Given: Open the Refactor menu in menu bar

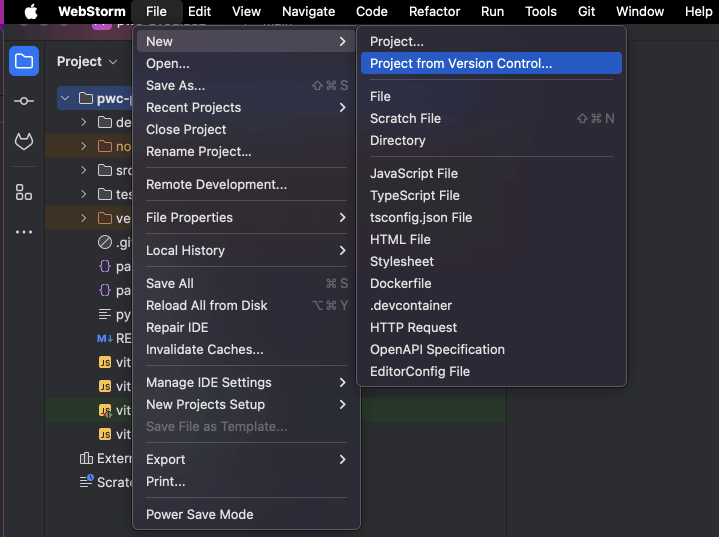Looking at the screenshot, I should (434, 12).
